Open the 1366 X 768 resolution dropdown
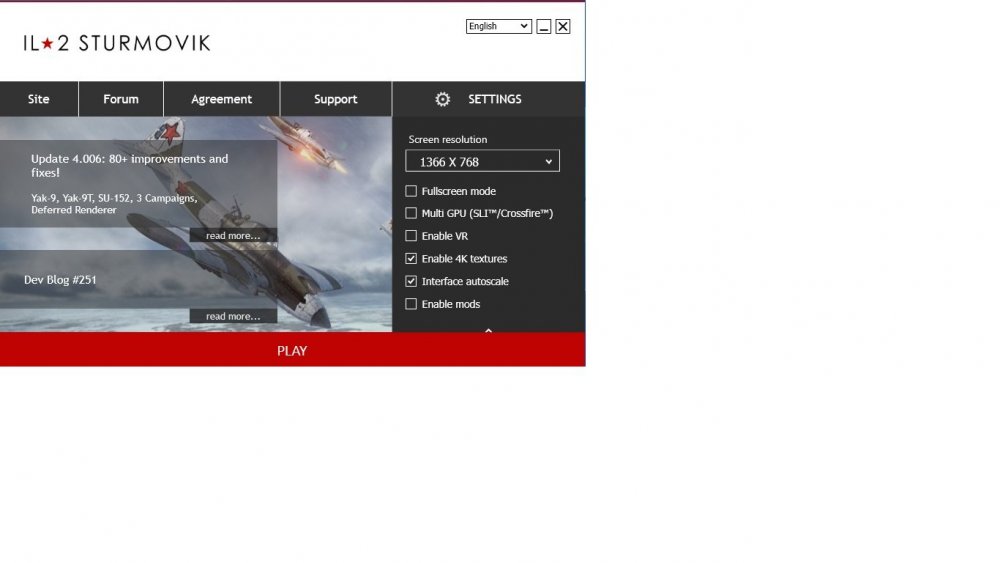The image size is (1000, 563). [482, 161]
